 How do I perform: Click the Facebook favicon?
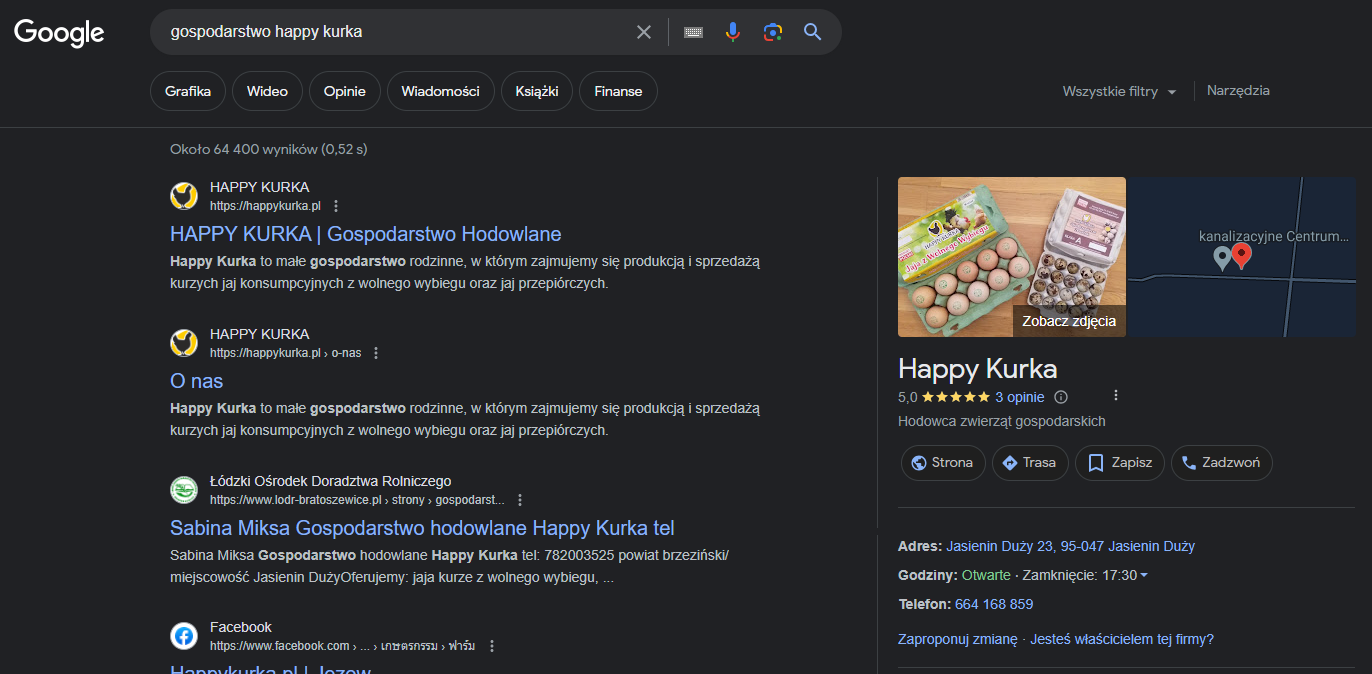tap(184, 636)
